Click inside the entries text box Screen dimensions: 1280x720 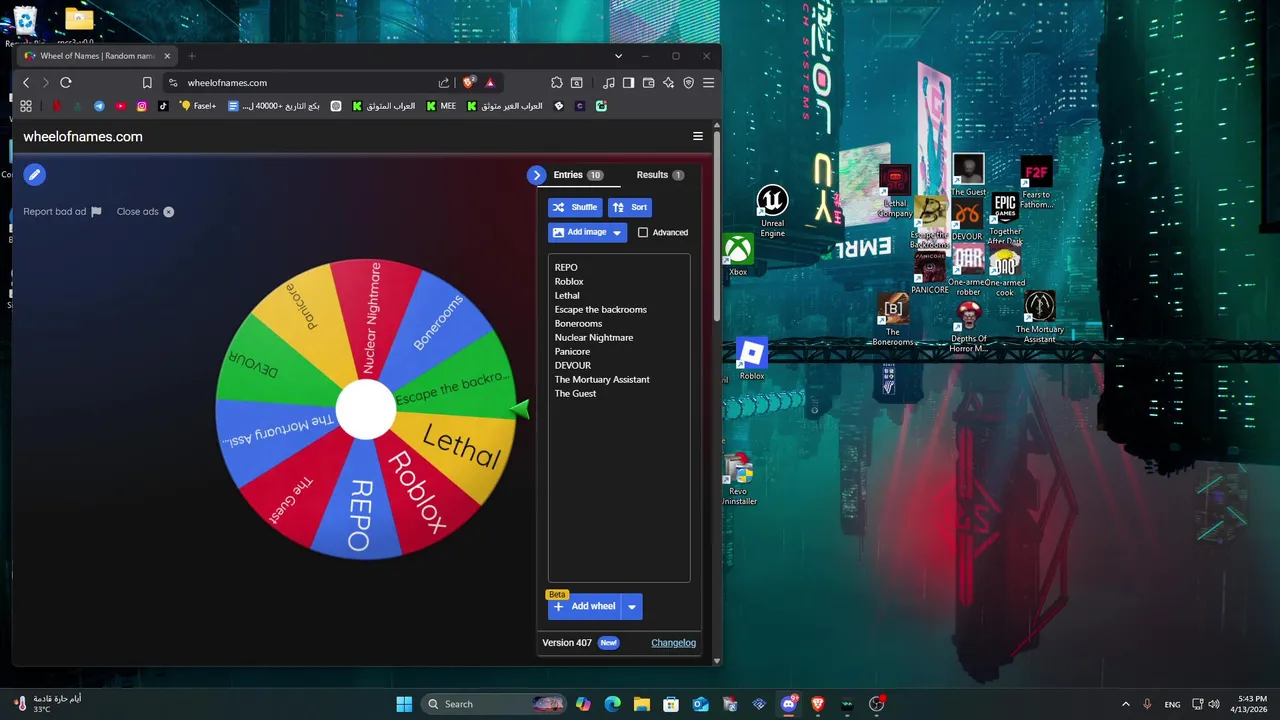point(619,417)
